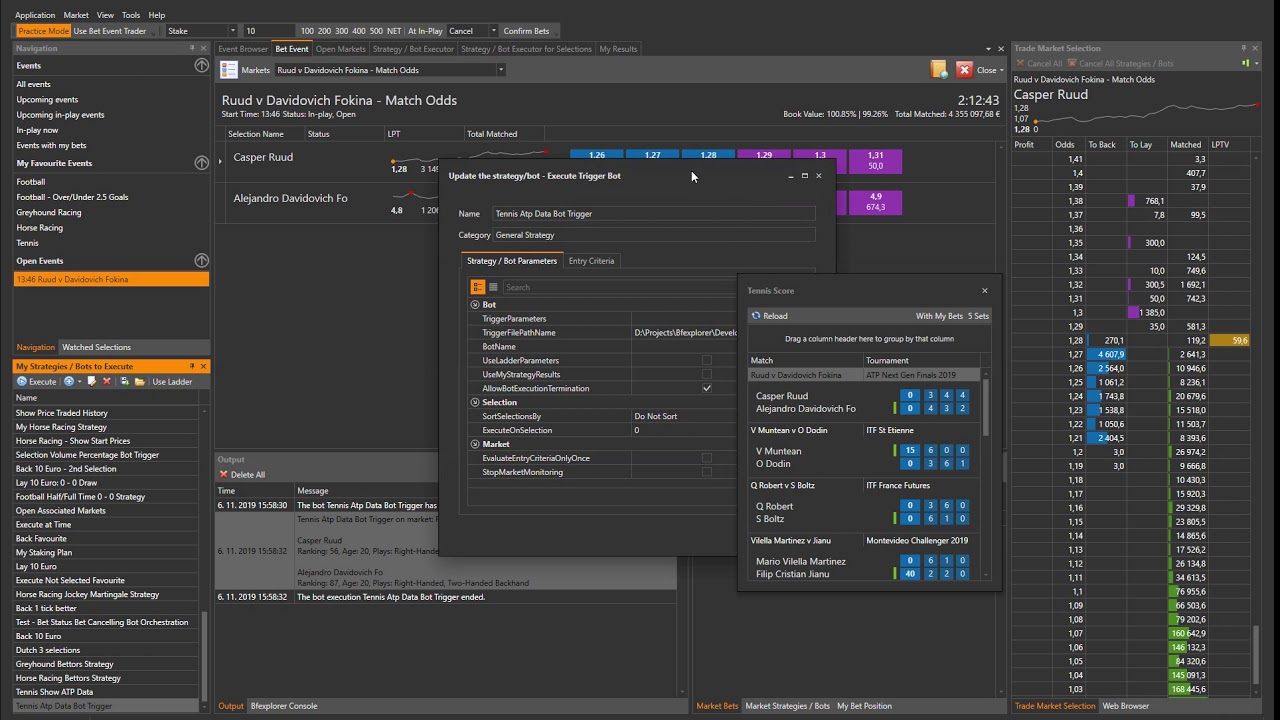
Task: Delete selected strategy with red X icon
Action: (x=107, y=381)
